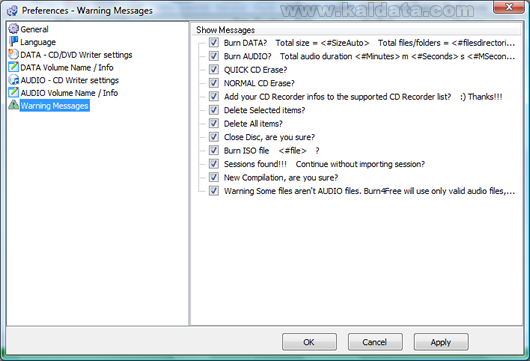This screenshot has width=530, height=361.
Task: Click the AUDIO Volume Name notepad icon
Action: pyautogui.click(x=14, y=92)
